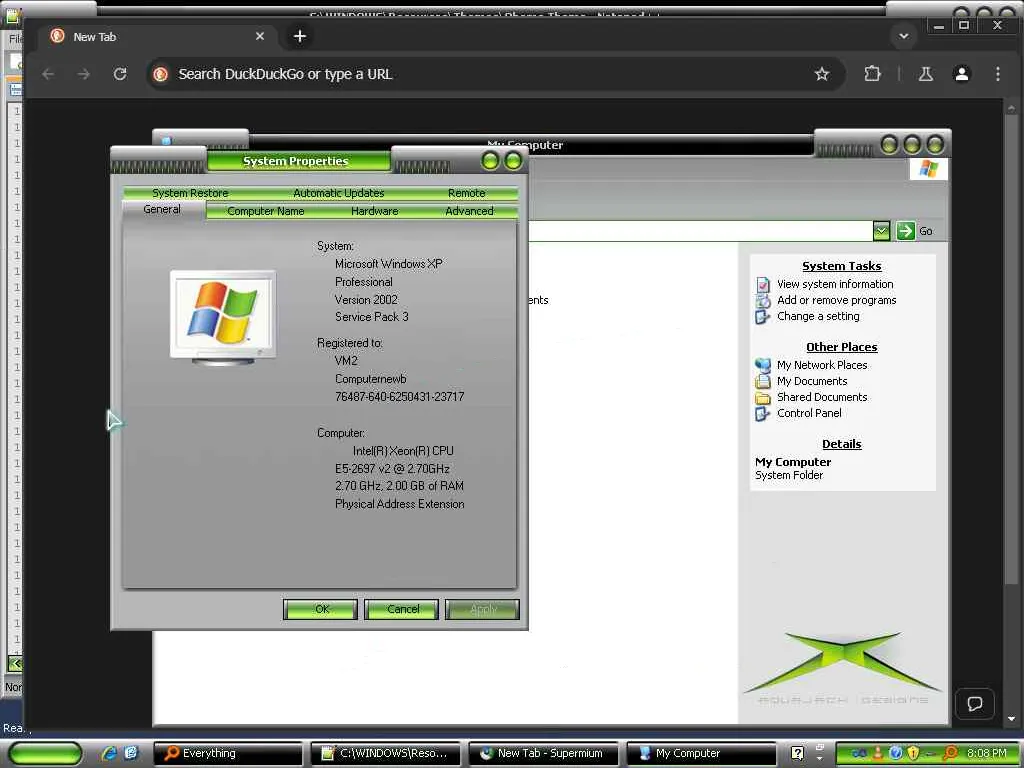Image resolution: width=1024 pixels, height=768 pixels.
Task: Go back with the browser back arrow
Action: coord(48,74)
